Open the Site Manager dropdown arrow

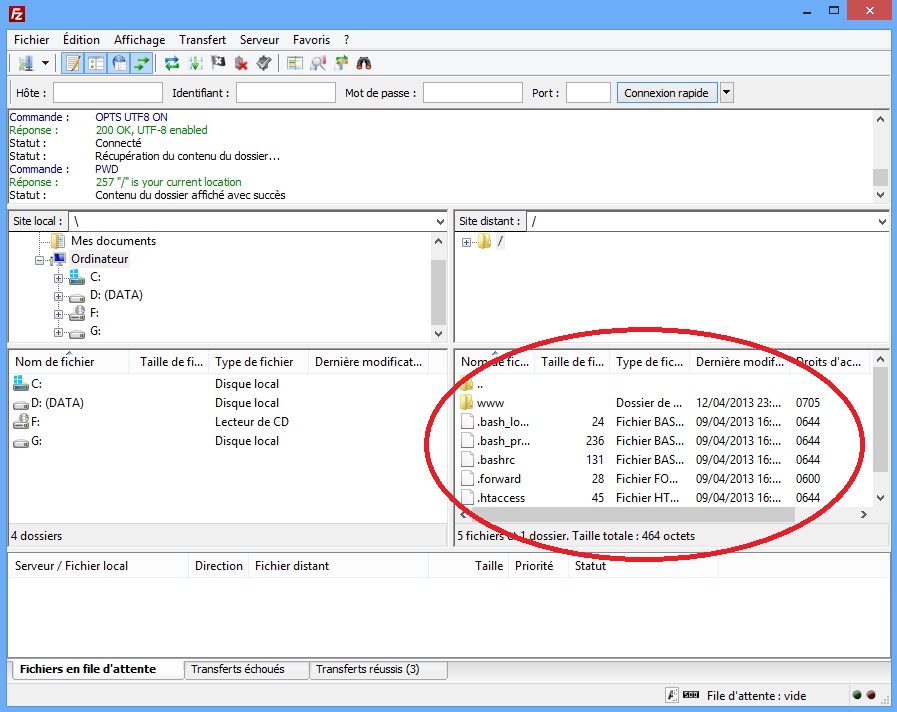[x=45, y=63]
